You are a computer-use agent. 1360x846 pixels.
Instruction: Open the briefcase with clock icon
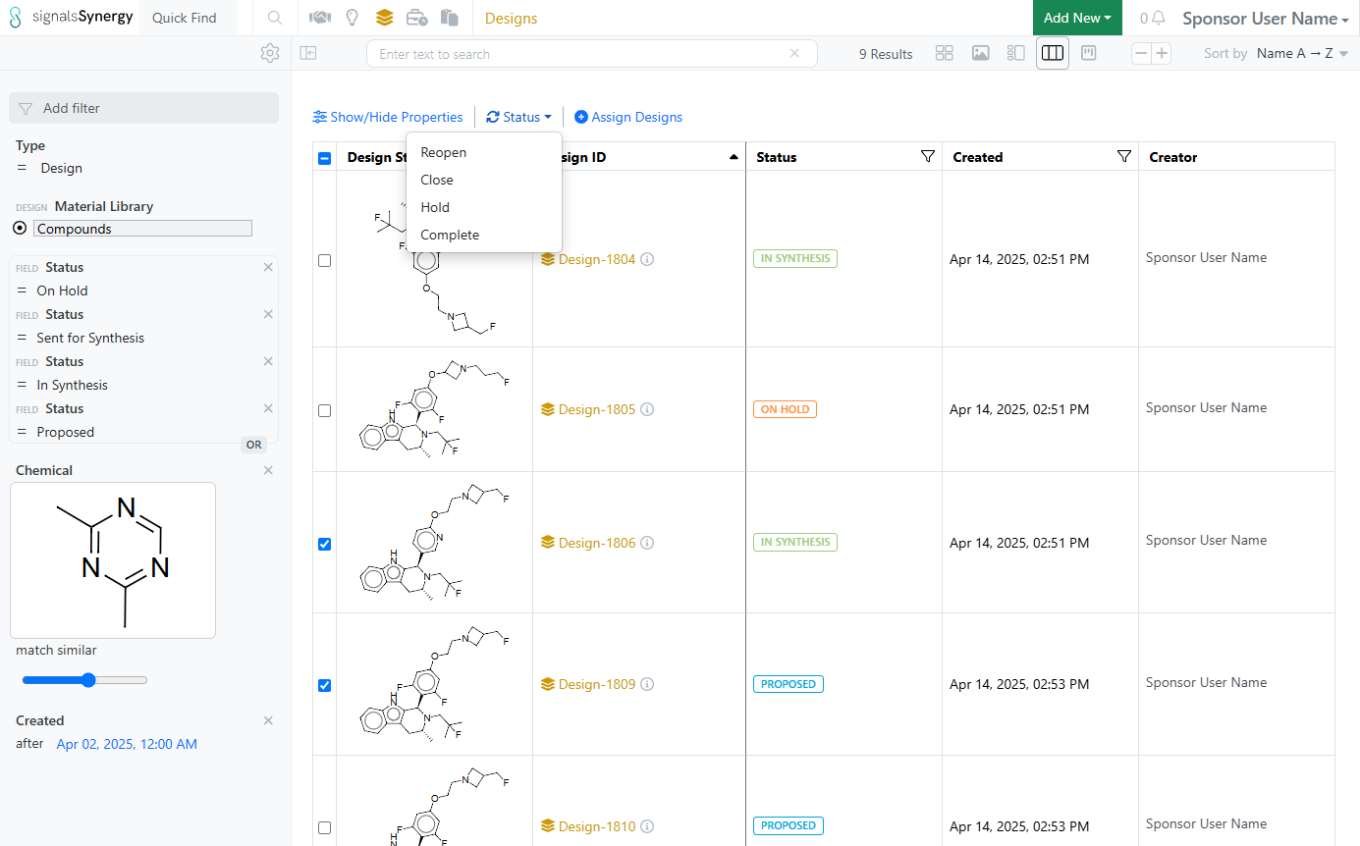(x=417, y=18)
